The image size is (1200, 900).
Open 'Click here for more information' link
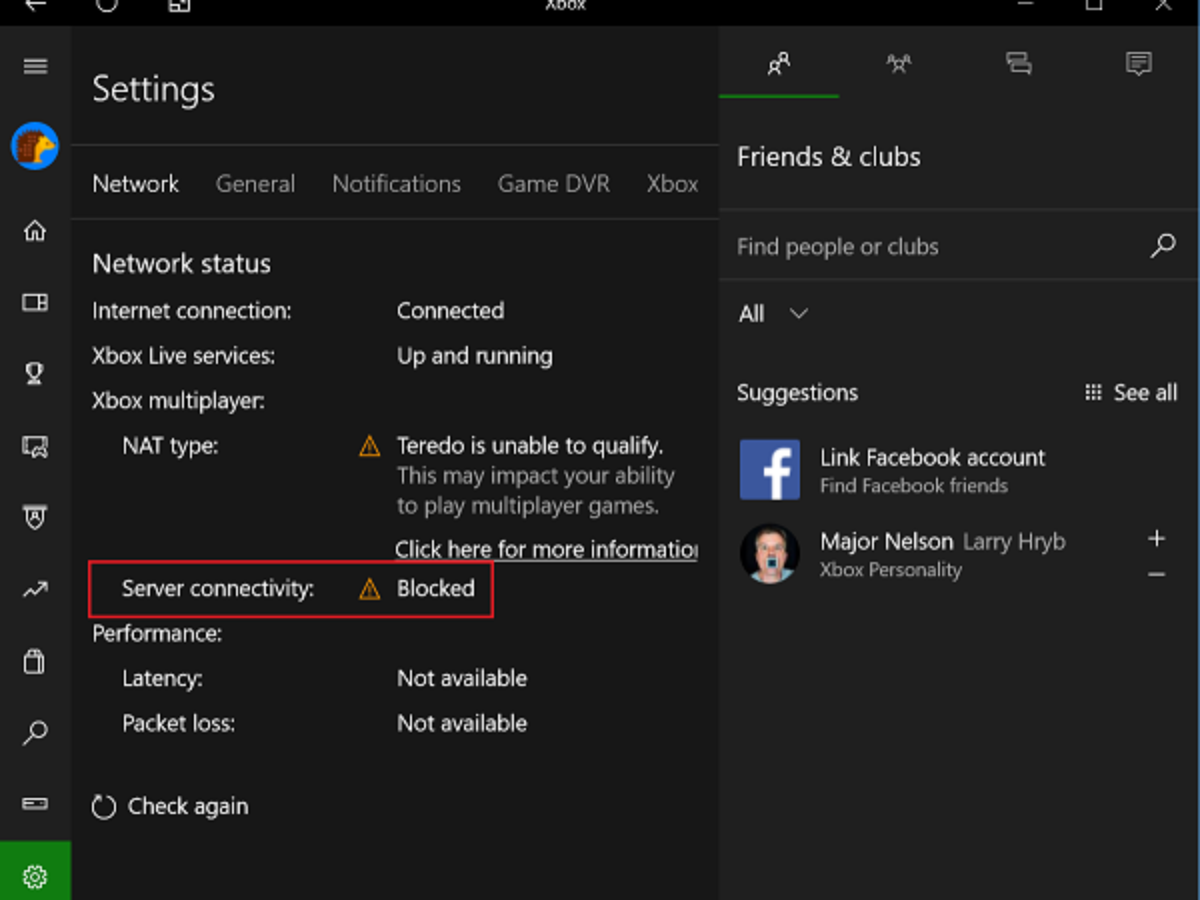[x=545, y=549]
